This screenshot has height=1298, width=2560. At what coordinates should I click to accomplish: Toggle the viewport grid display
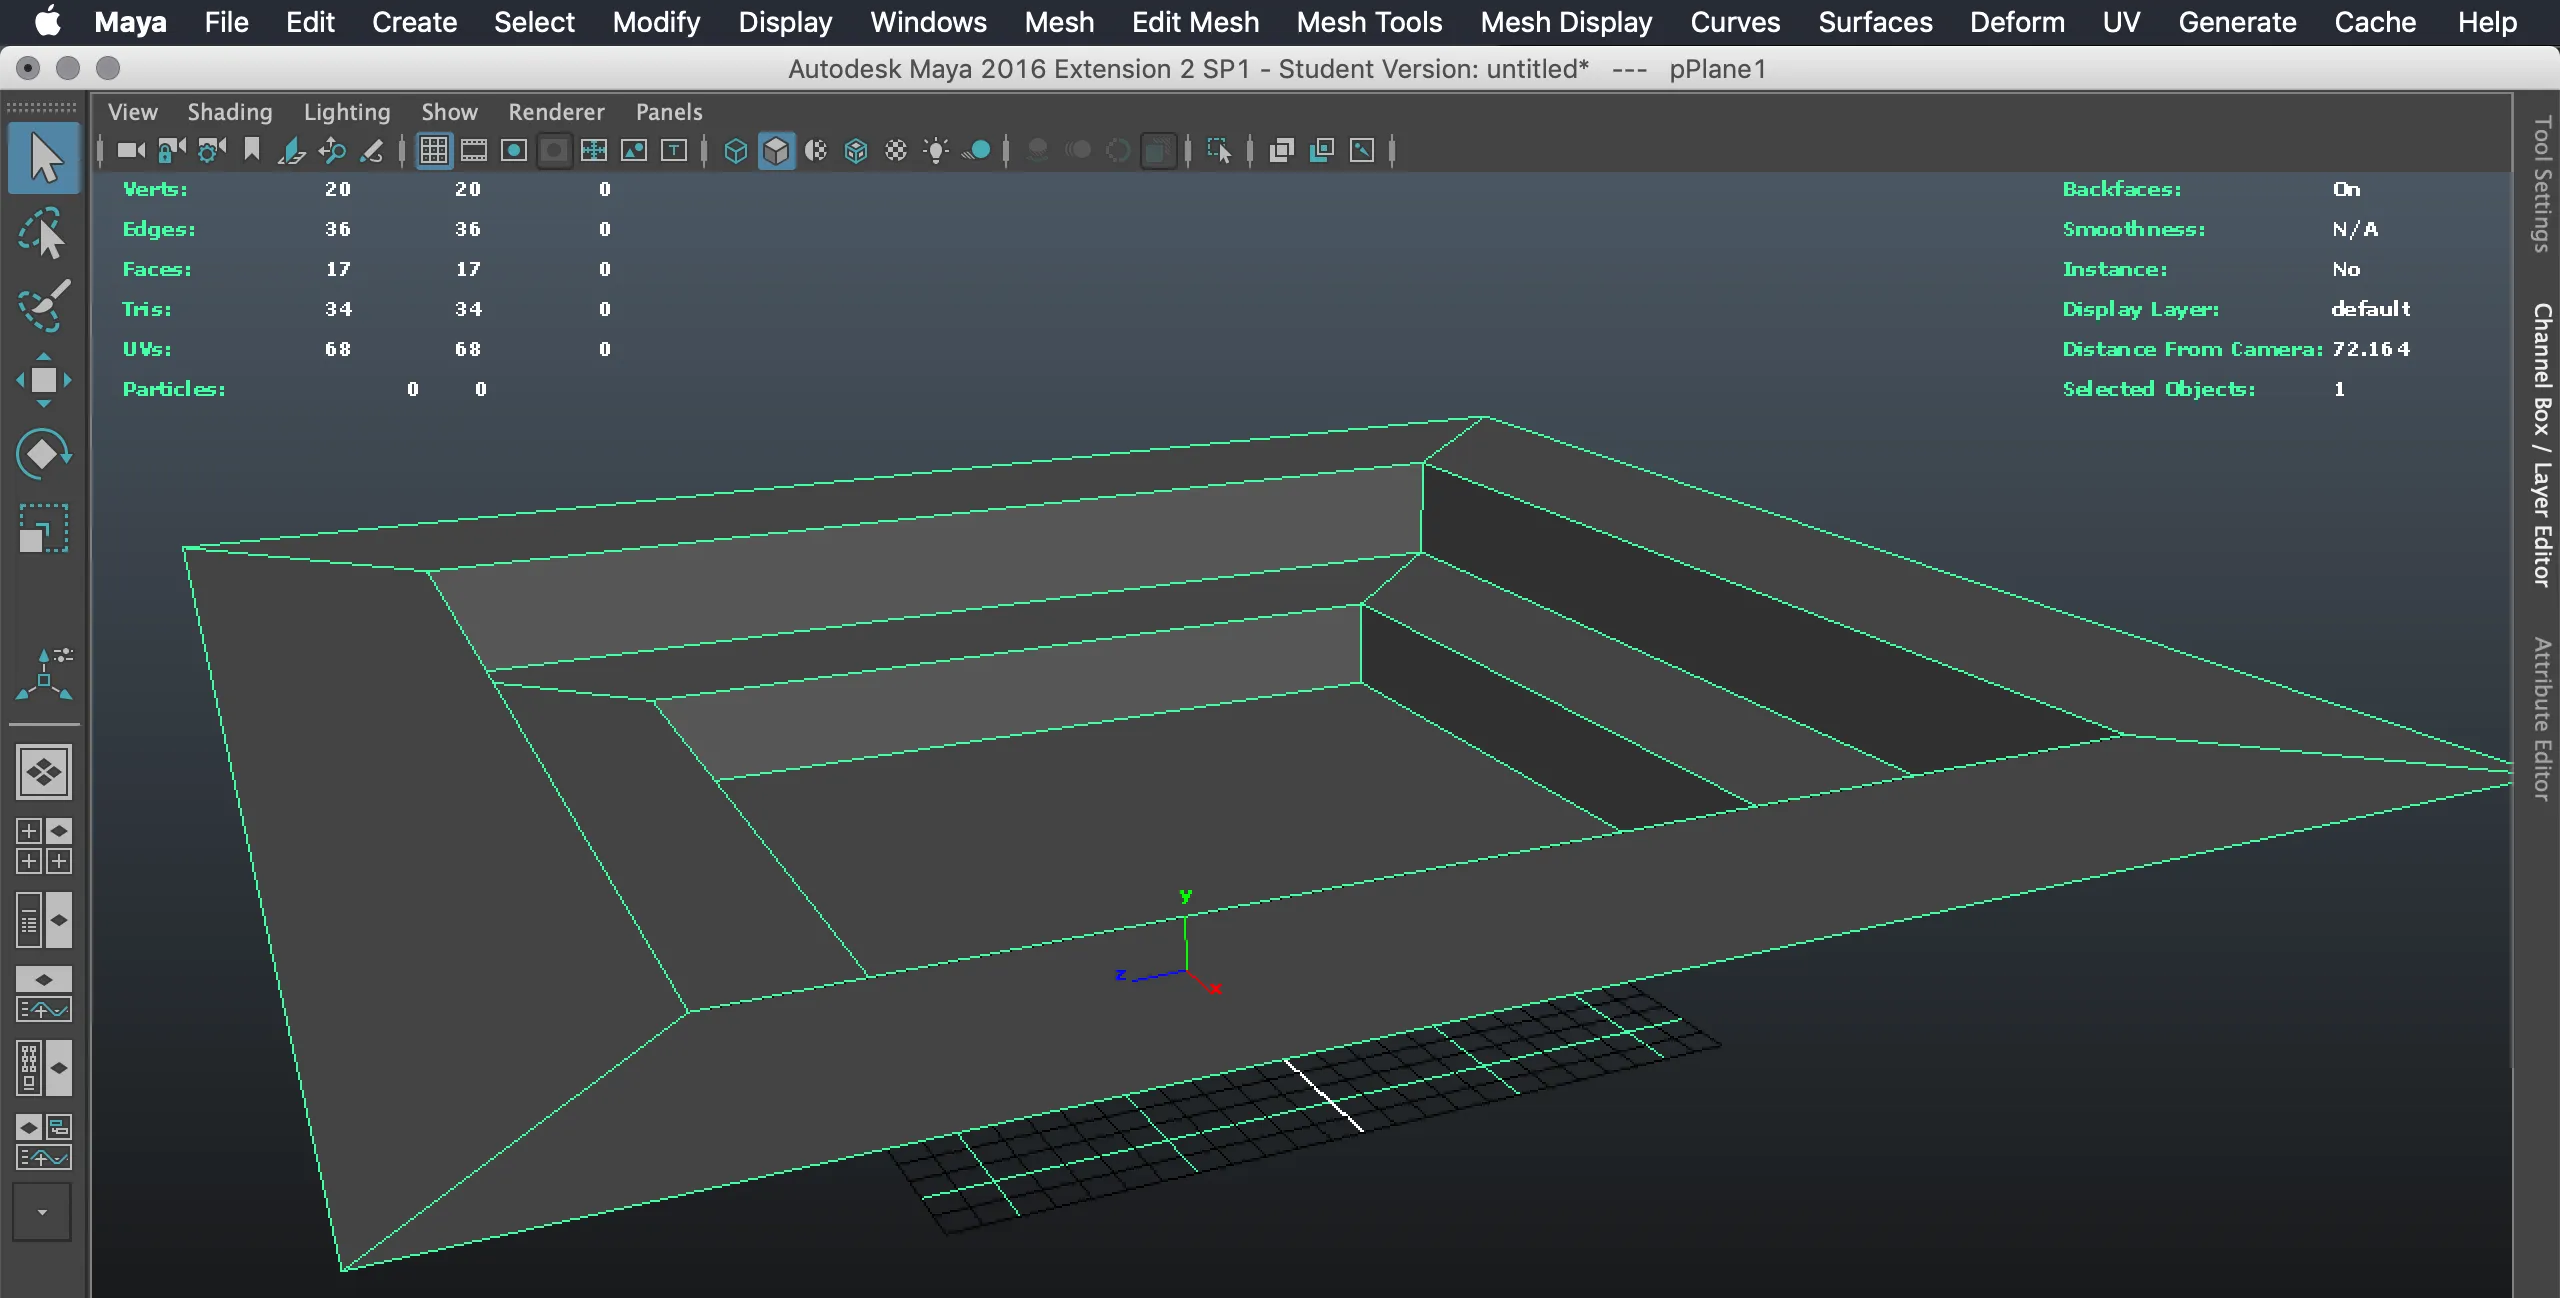433,151
